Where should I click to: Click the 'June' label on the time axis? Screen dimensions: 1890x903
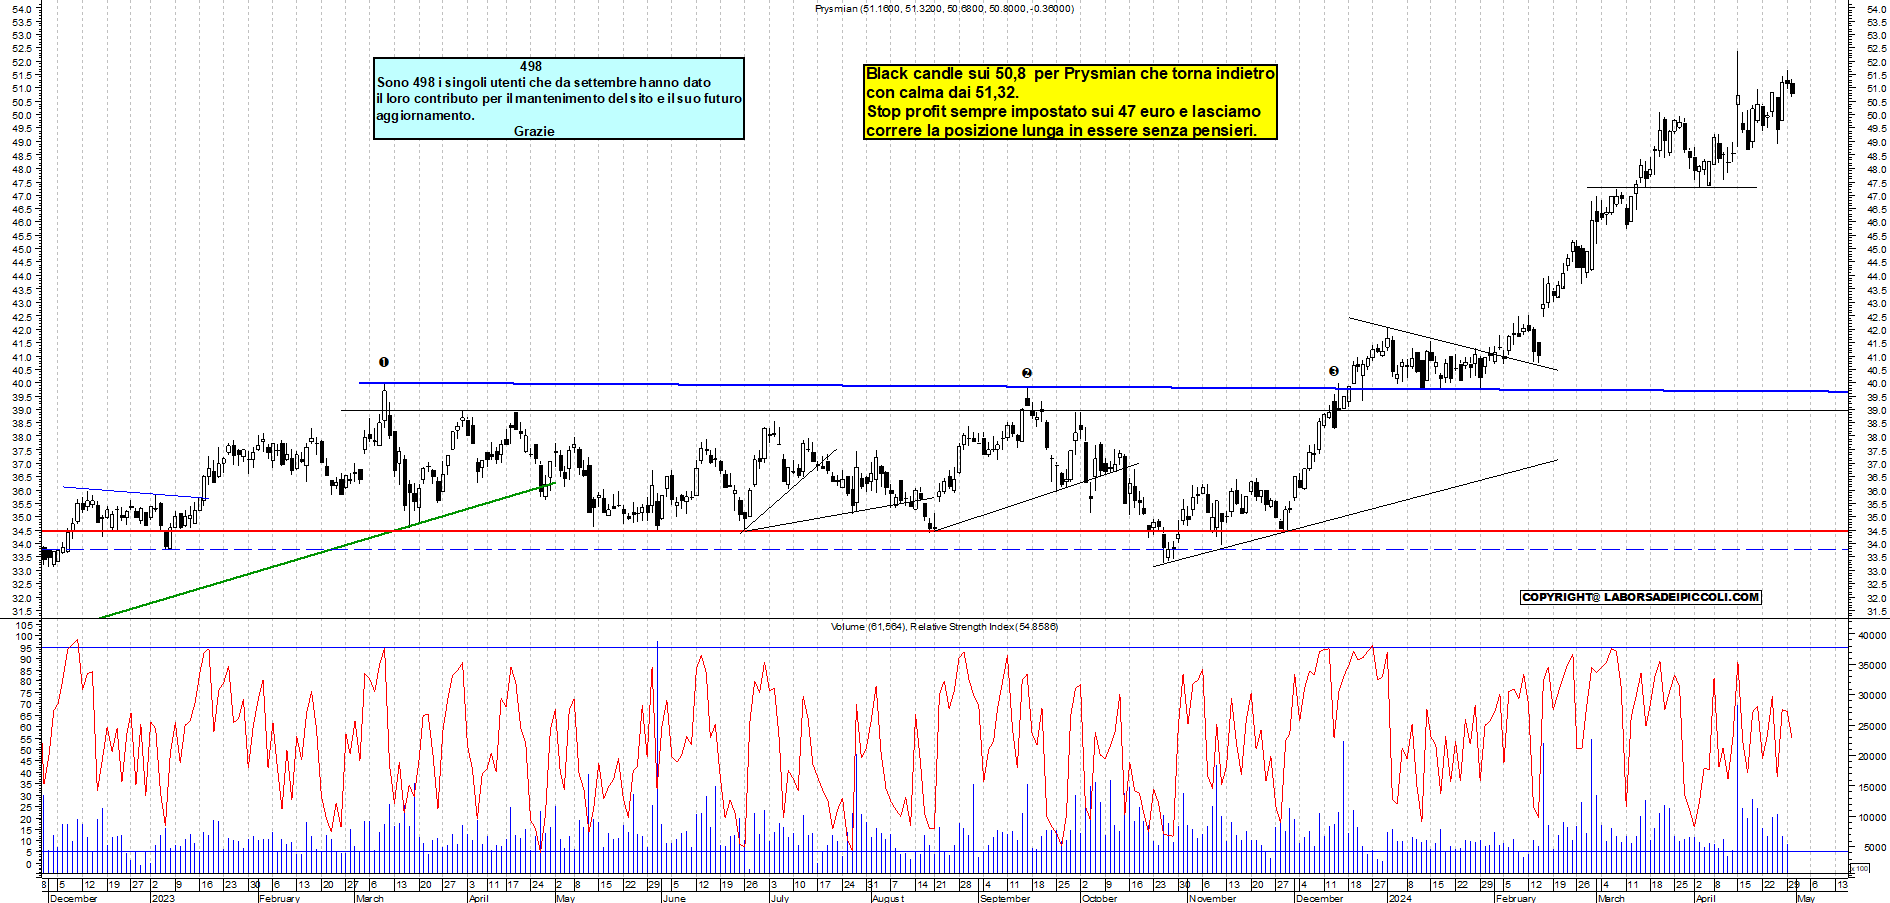674,898
